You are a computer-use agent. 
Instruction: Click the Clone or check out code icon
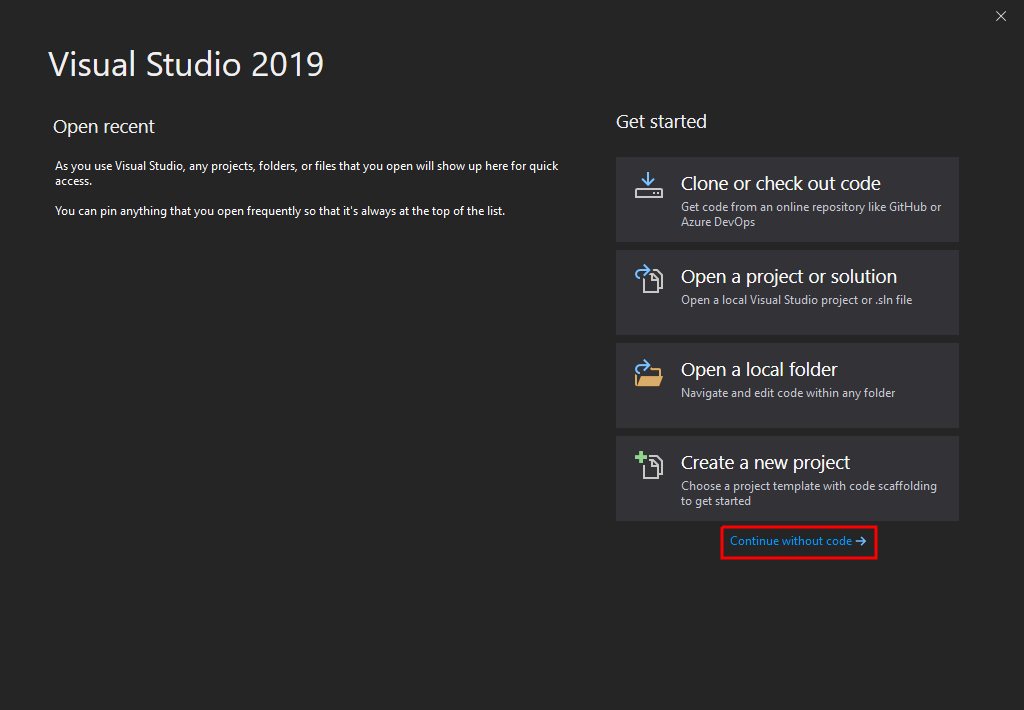648,185
